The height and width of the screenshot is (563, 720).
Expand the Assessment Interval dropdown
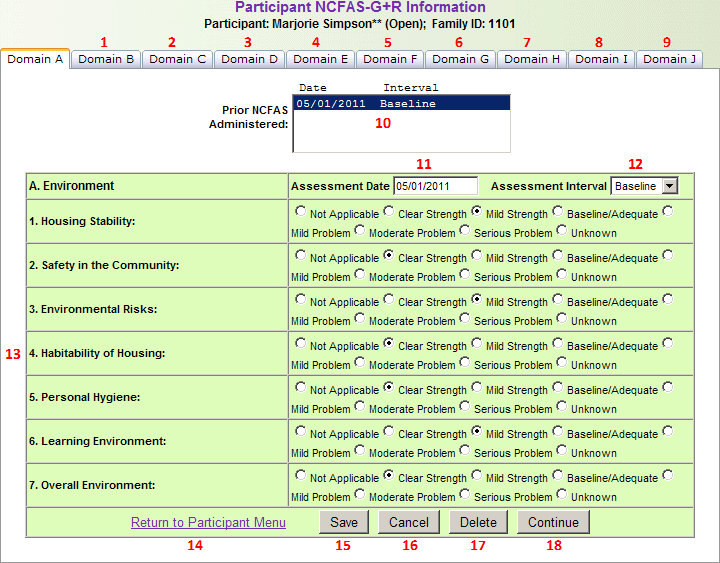click(669, 186)
